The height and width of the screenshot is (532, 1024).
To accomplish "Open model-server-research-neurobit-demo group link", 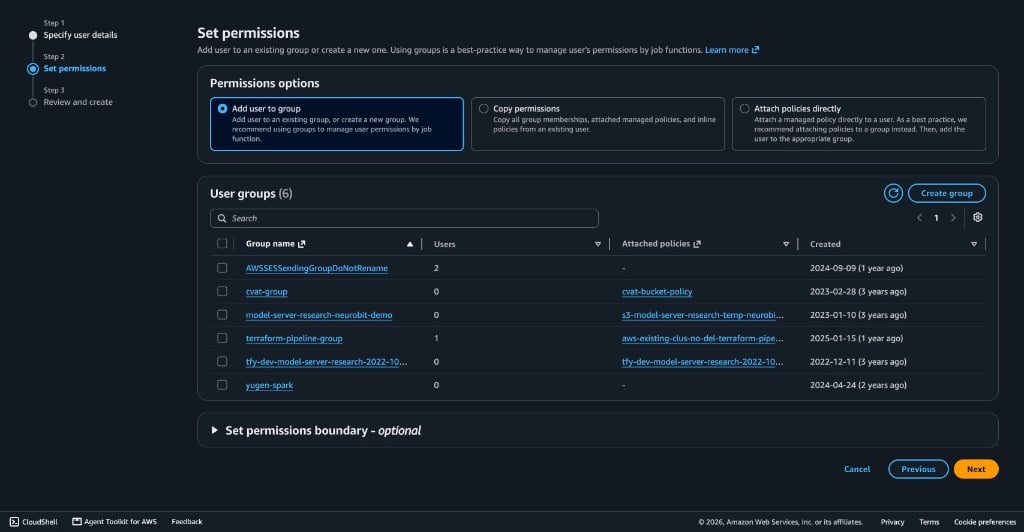I will pyautogui.click(x=319, y=315).
